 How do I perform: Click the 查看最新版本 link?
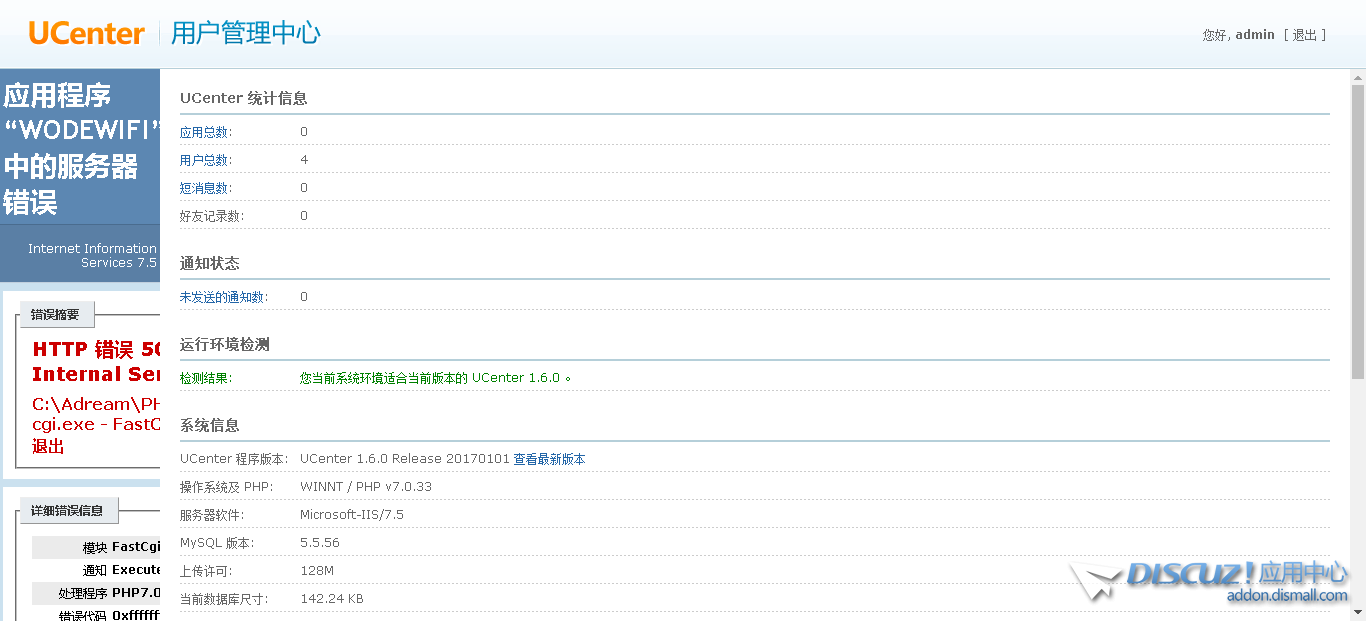pos(549,459)
